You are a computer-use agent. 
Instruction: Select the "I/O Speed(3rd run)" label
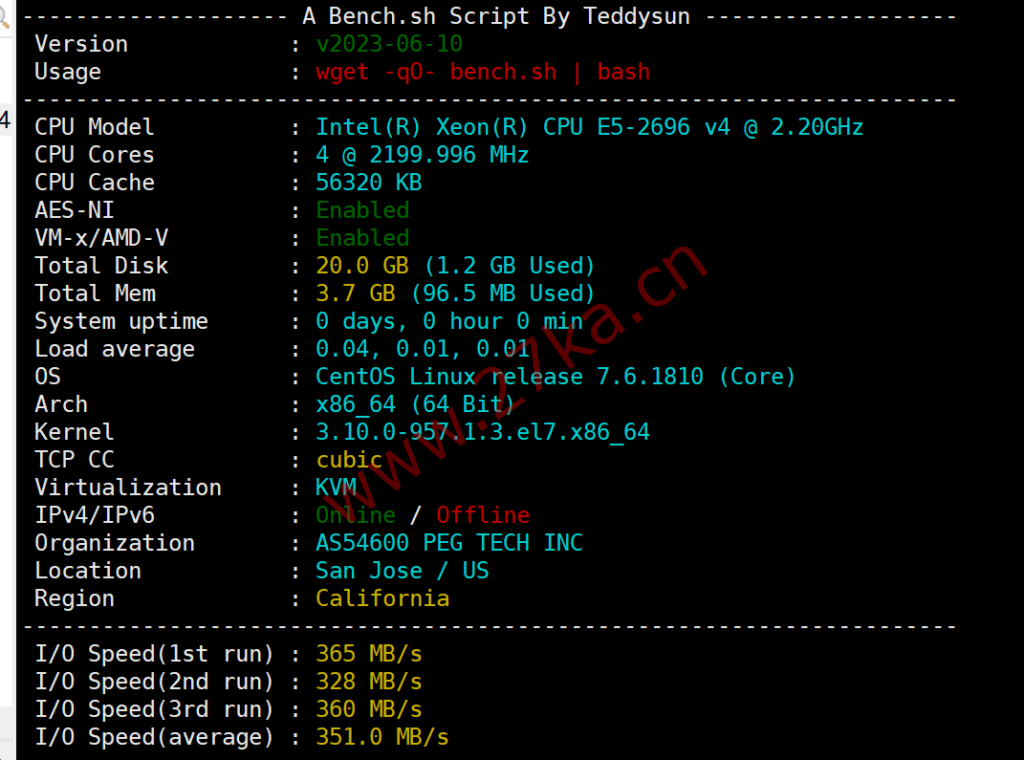[x=154, y=709]
